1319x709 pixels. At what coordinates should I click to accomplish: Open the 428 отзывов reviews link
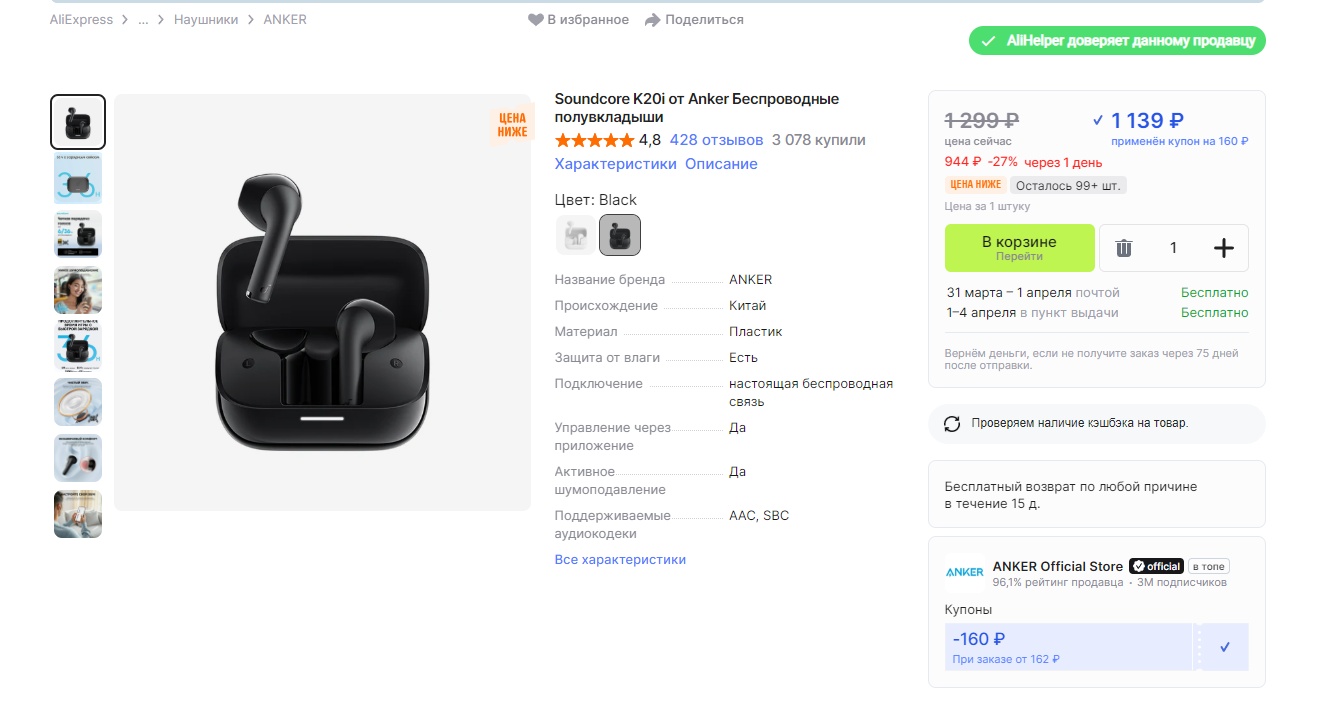(x=716, y=140)
